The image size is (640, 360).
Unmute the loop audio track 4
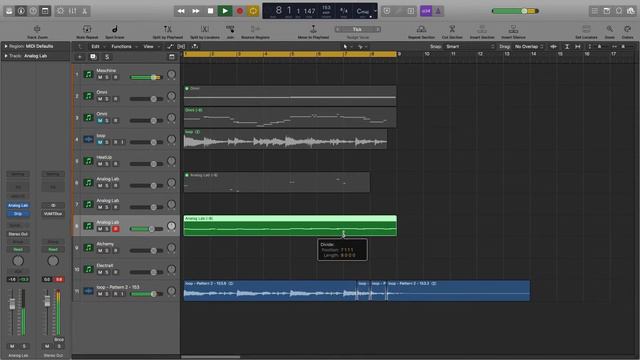[x=100, y=142]
